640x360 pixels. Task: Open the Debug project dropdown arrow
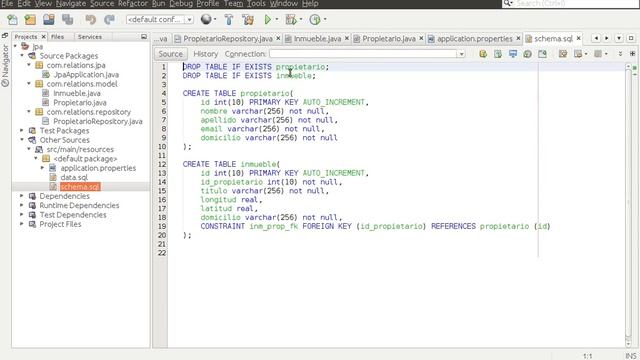[301, 19]
